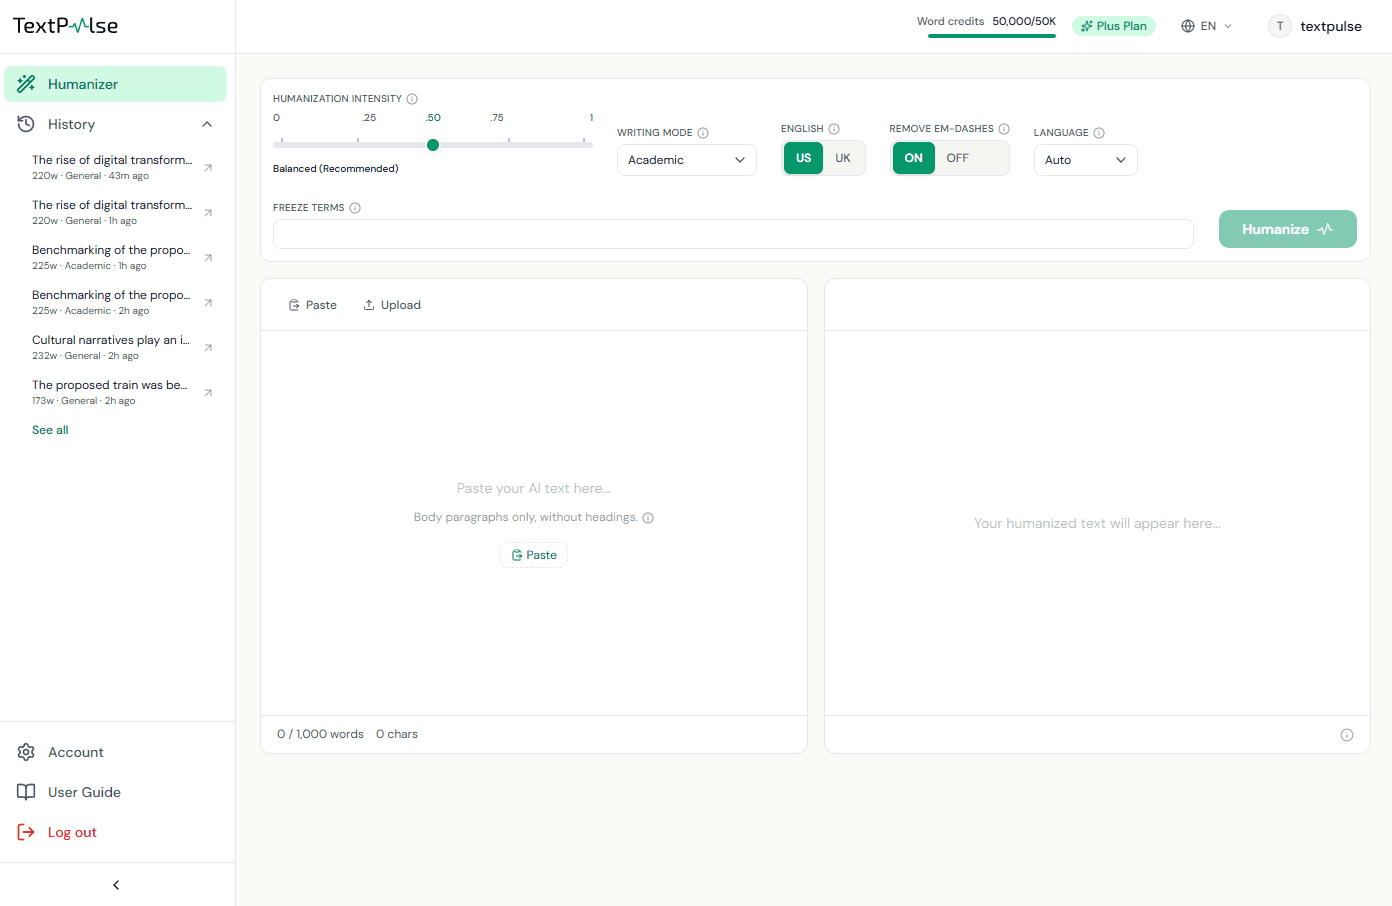Click info icon in output panel footer
The width and height of the screenshot is (1392, 906).
(1347, 735)
